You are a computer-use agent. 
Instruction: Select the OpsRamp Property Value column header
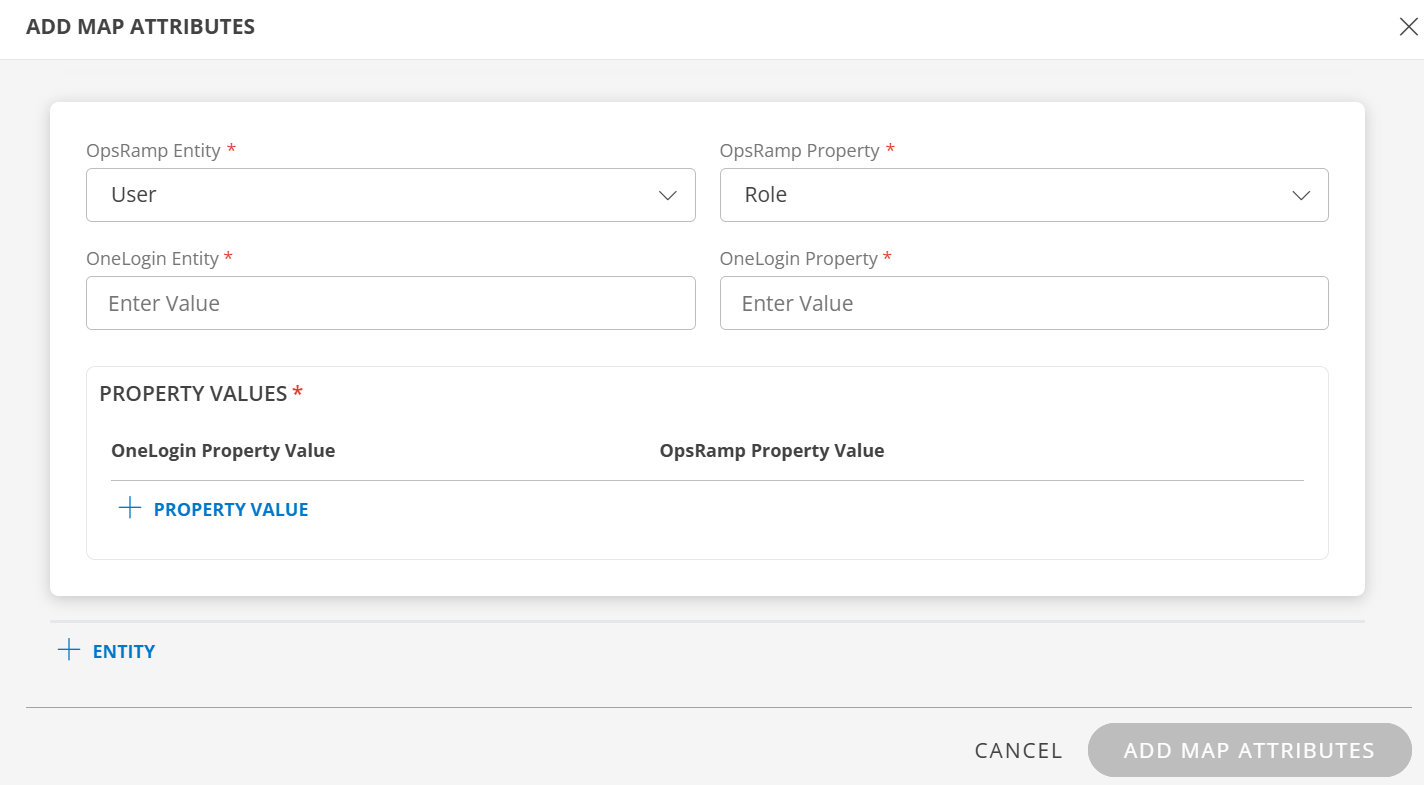click(x=772, y=451)
